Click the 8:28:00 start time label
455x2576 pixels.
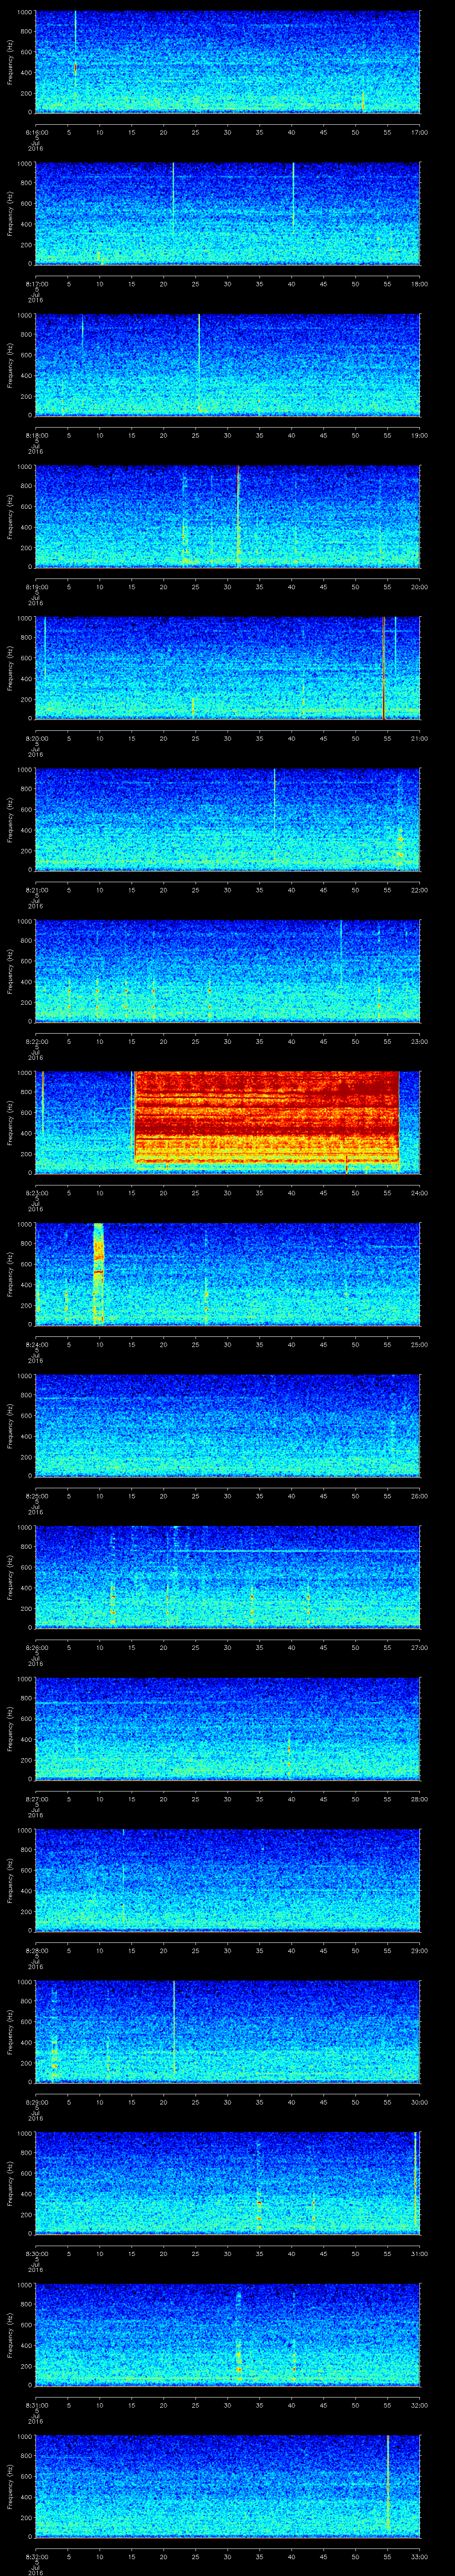point(36,1951)
